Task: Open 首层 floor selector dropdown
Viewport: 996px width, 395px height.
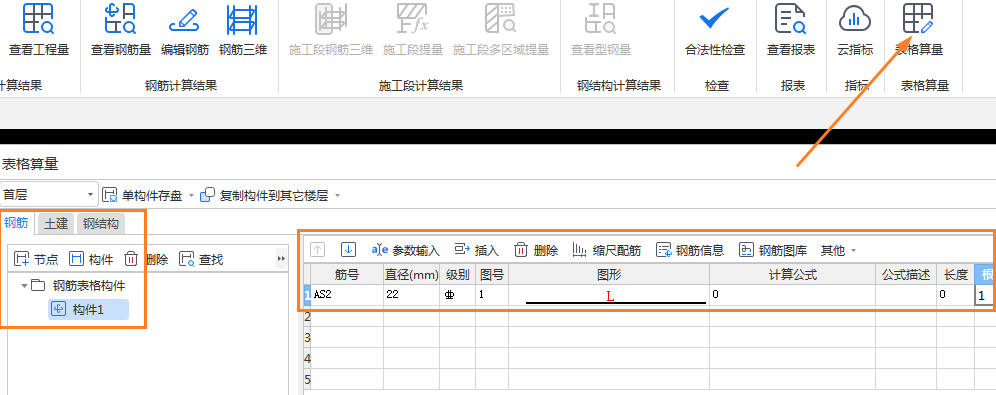Action: 49,195
